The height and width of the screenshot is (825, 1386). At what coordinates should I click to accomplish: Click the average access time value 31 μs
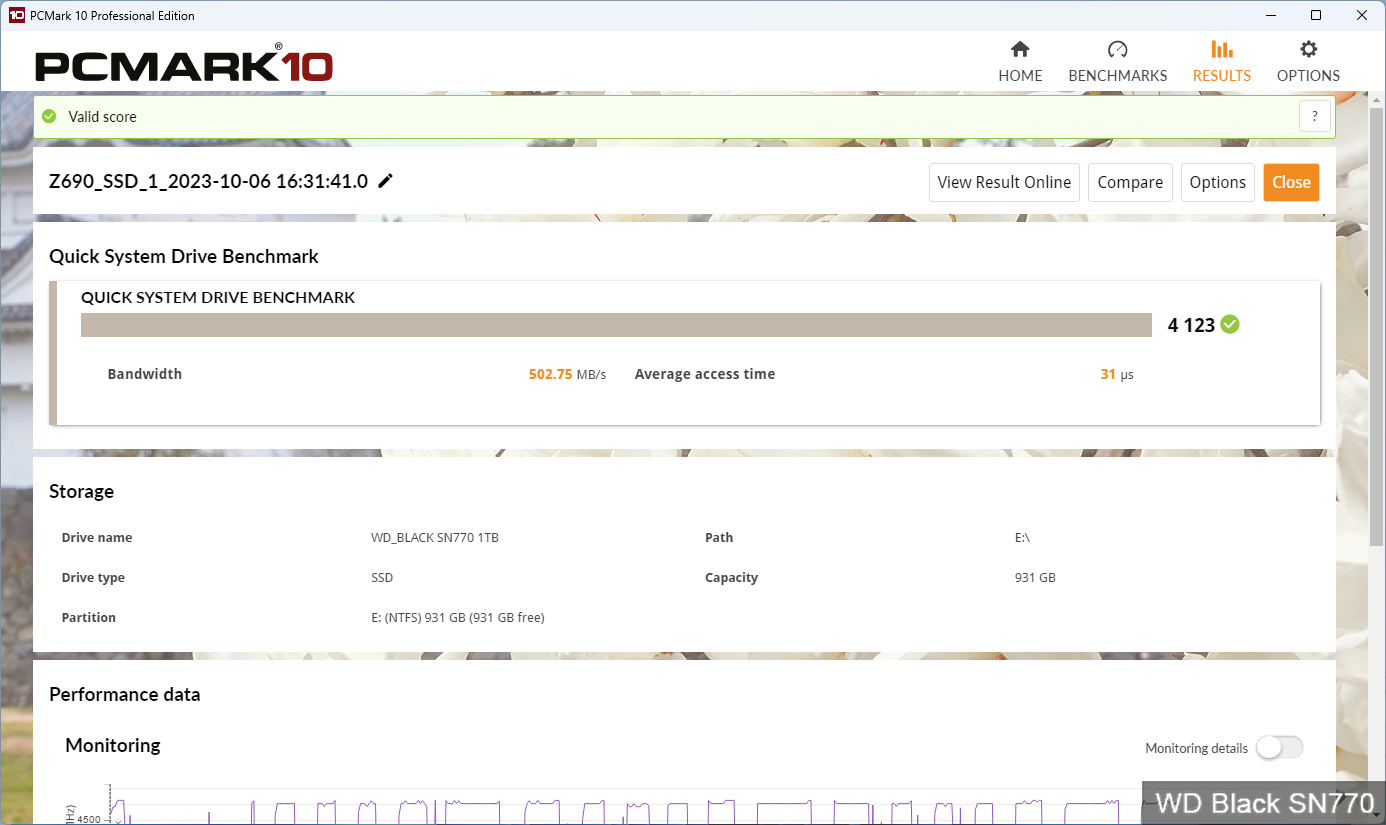[1117, 374]
